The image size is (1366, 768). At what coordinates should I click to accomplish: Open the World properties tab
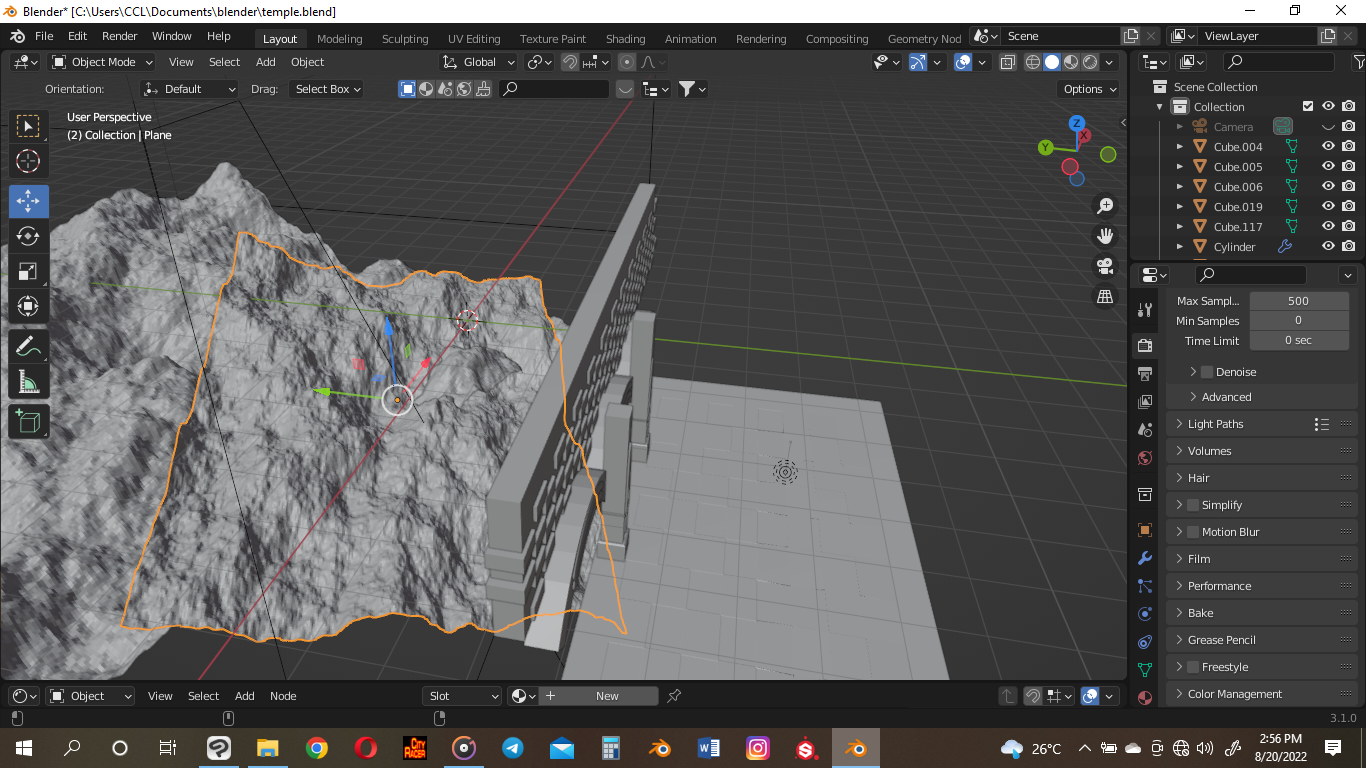click(x=1145, y=458)
